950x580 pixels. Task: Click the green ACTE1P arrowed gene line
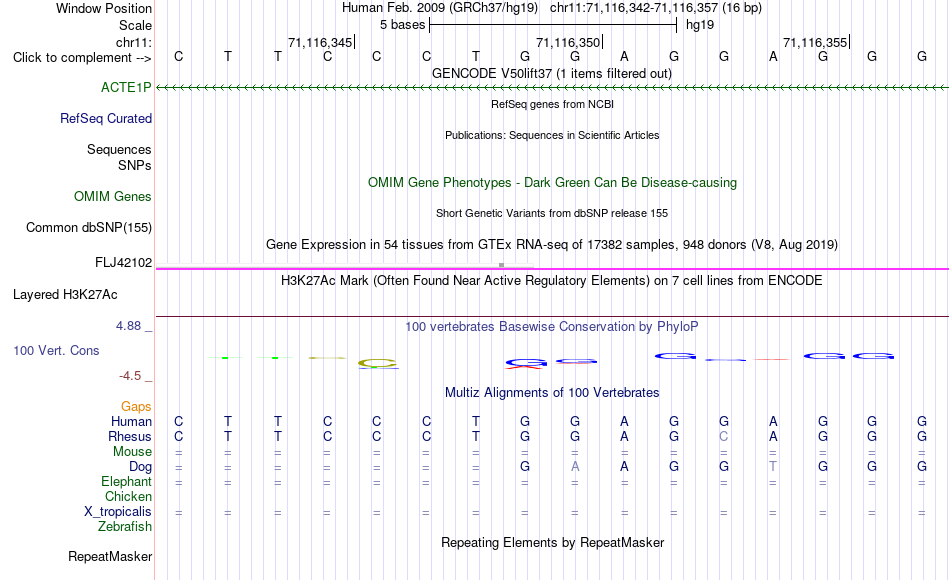click(x=552, y=88)
